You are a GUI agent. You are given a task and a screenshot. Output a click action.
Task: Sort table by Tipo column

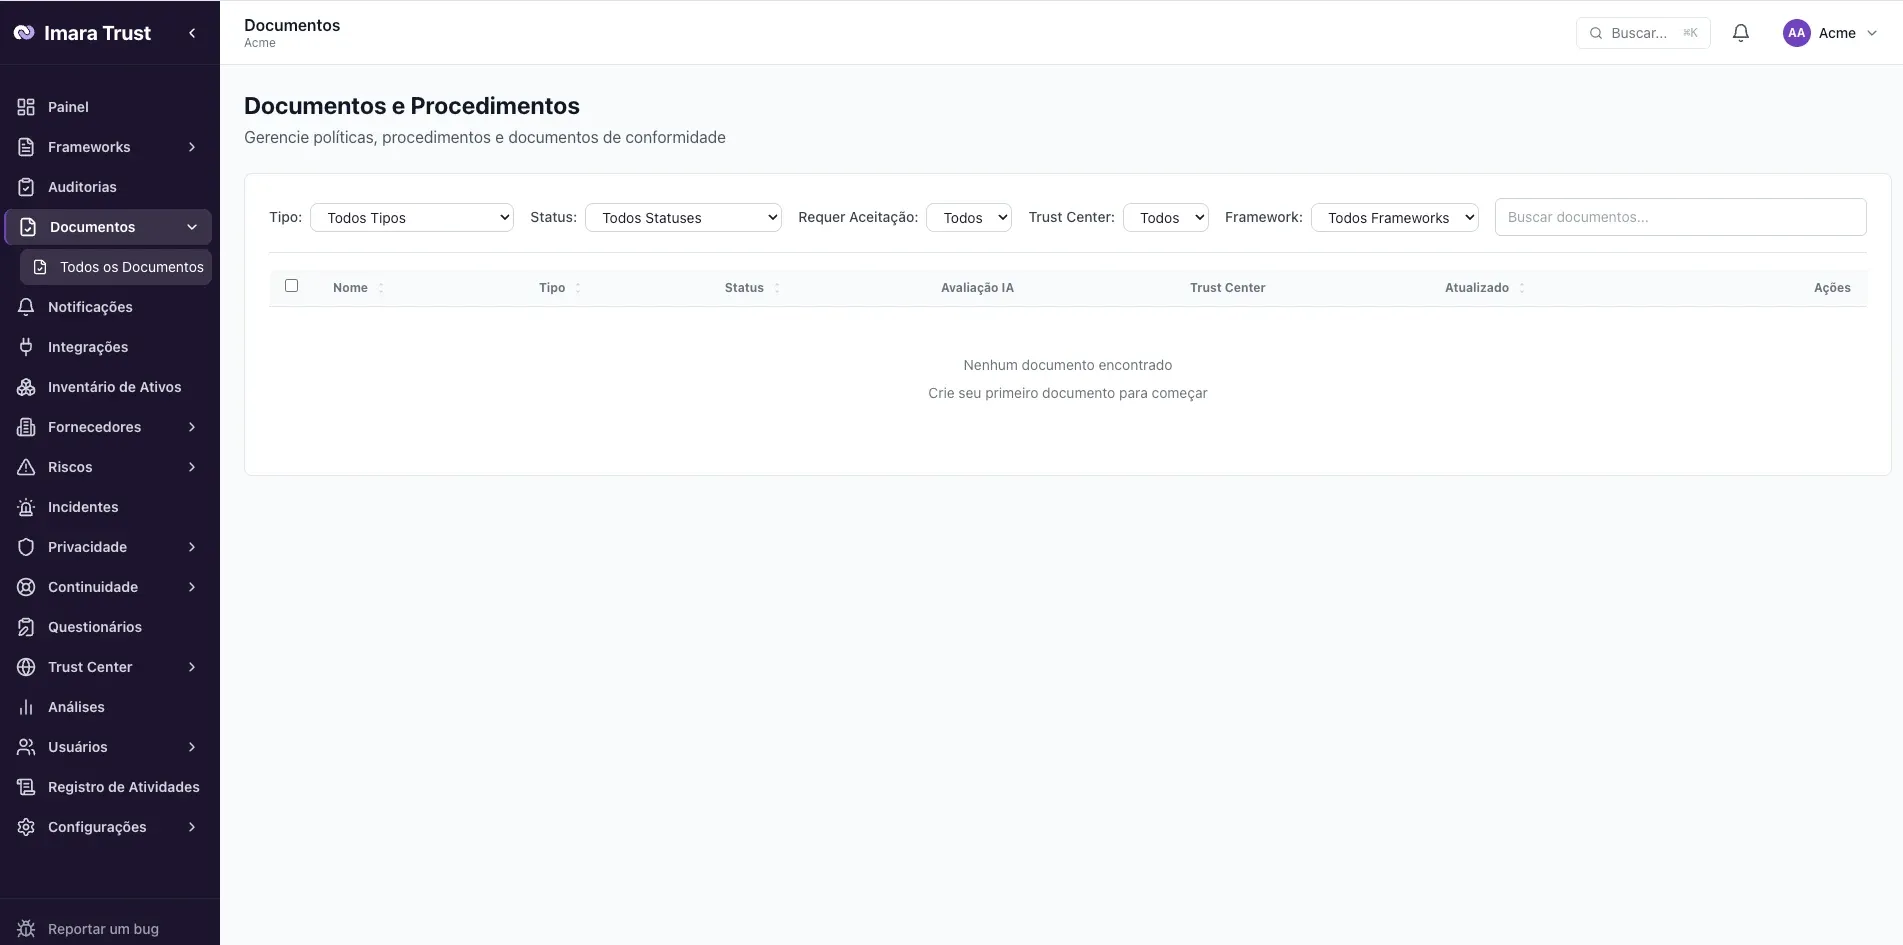[x=560, y=288]
